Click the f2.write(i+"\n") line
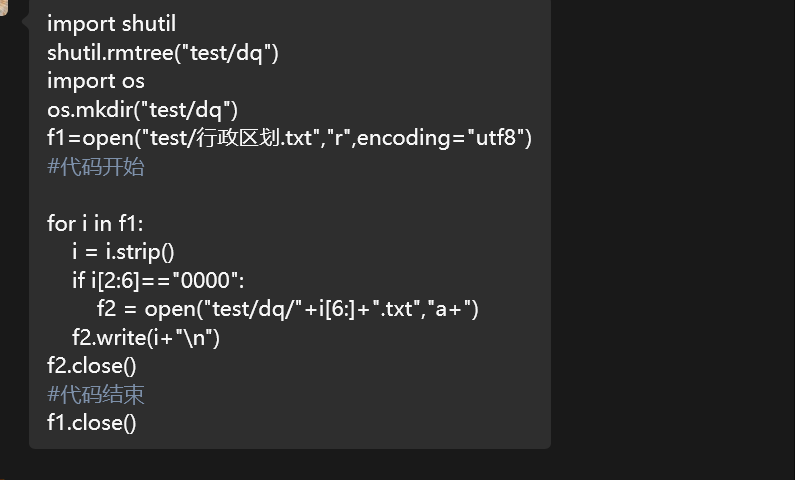 (146, 337)
